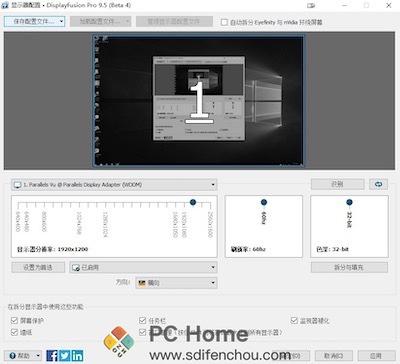Viewport: 400px width, 364px height.
Task: Click the title bar monitor icon button
Action: (311, 5)
